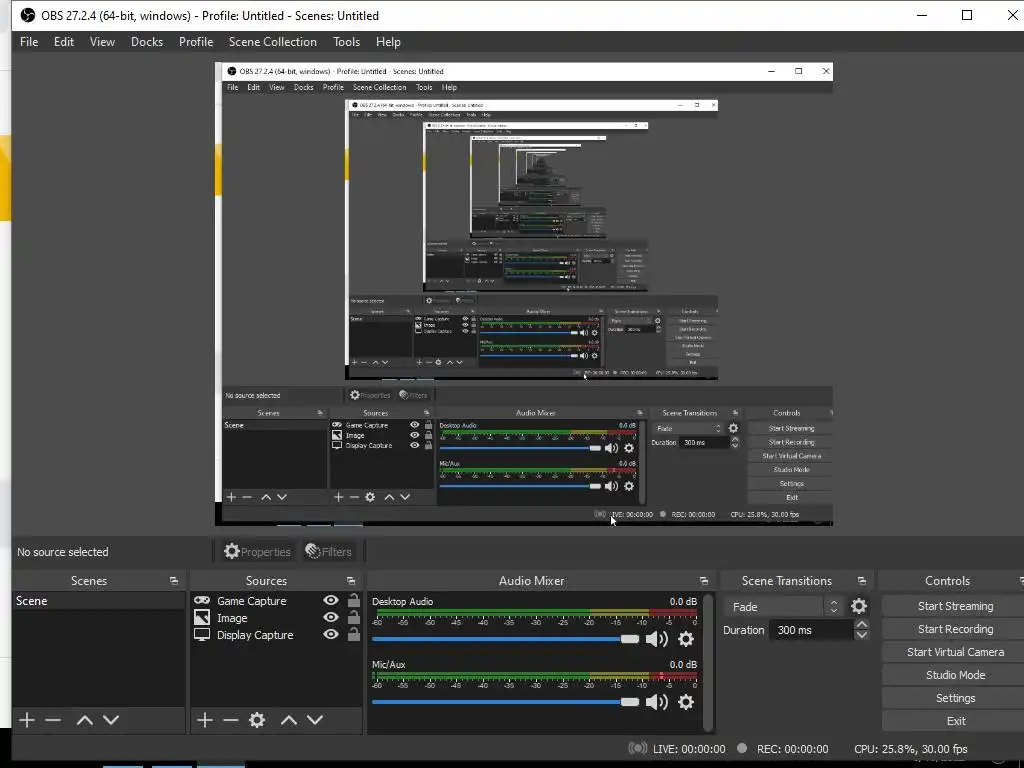Click Start Virtual Camera
This screenshot has height=768, width=1024.
tap(955, 652)
